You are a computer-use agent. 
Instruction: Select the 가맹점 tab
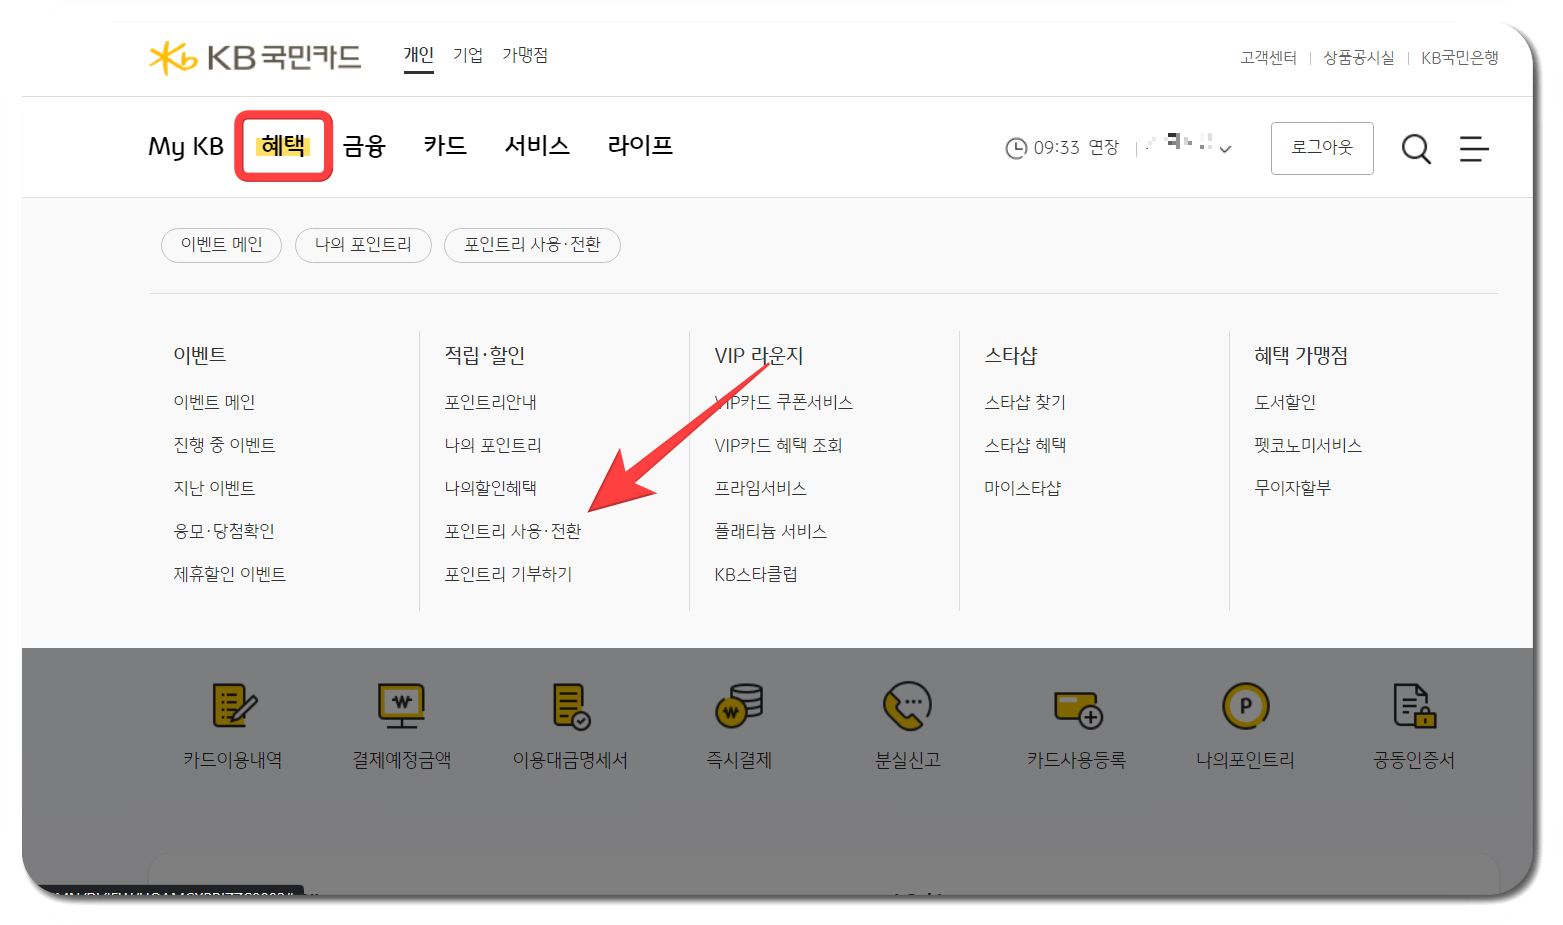coord(525,55)
